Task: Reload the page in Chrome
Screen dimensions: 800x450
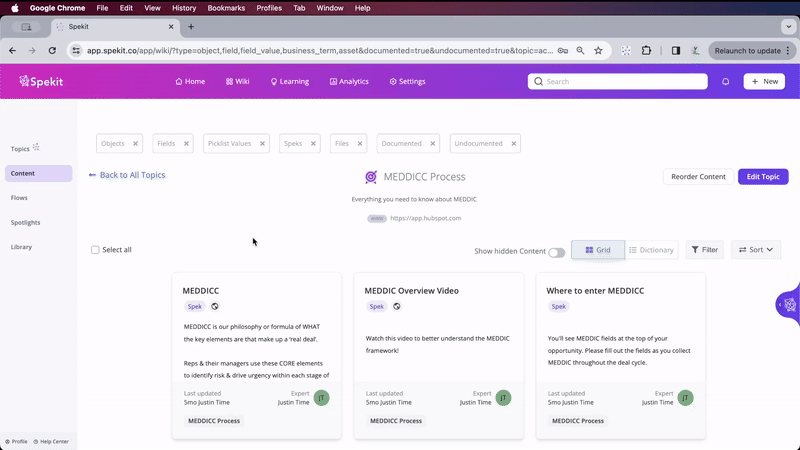Action: coord(52,51)
